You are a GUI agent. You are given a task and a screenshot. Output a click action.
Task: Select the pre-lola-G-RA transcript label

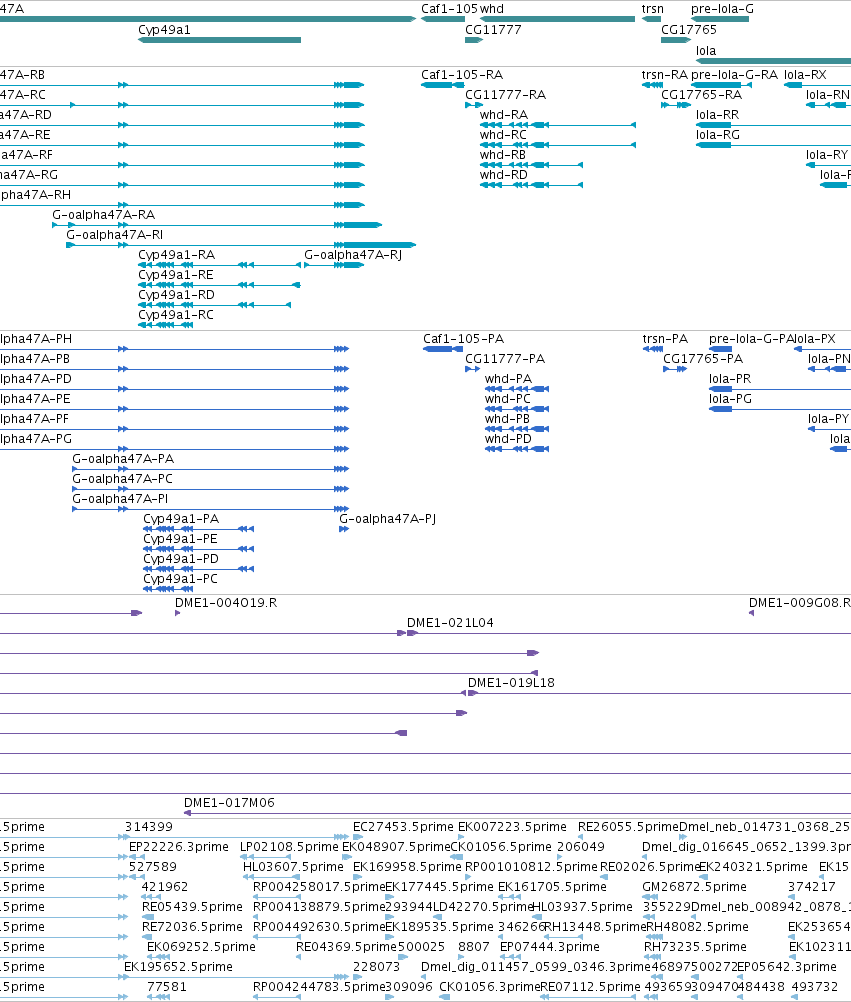coord(735,75)
